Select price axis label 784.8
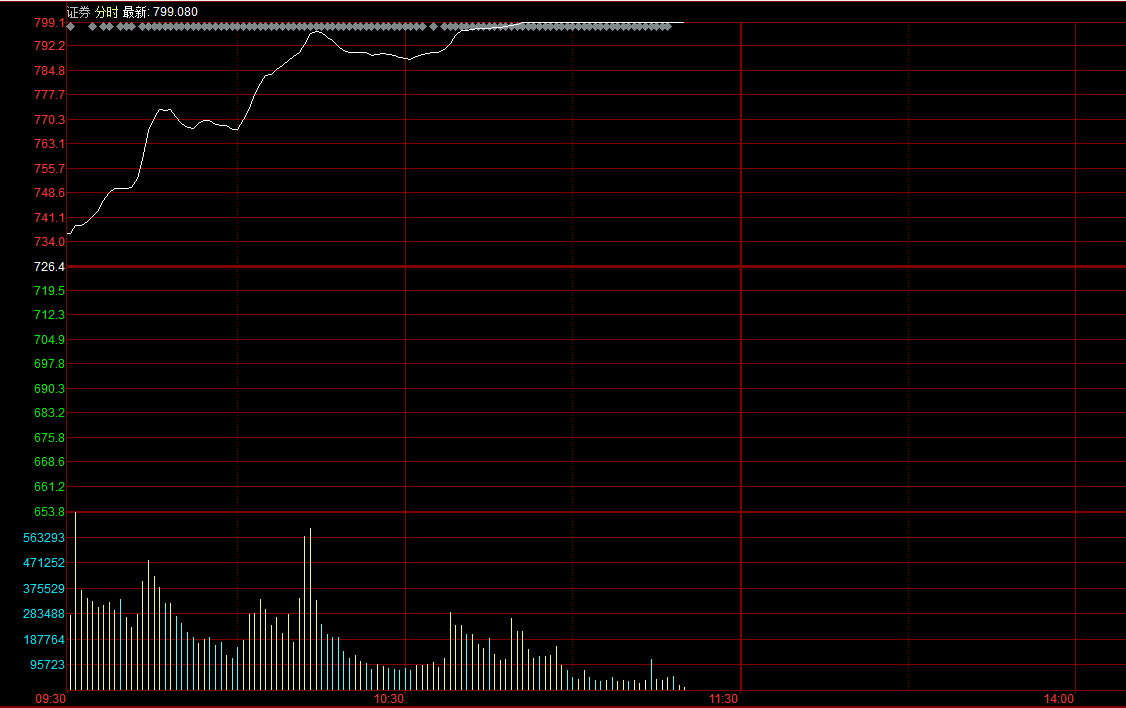The height and width of the screenshot is (708, 1126). [x=50, y=71]
